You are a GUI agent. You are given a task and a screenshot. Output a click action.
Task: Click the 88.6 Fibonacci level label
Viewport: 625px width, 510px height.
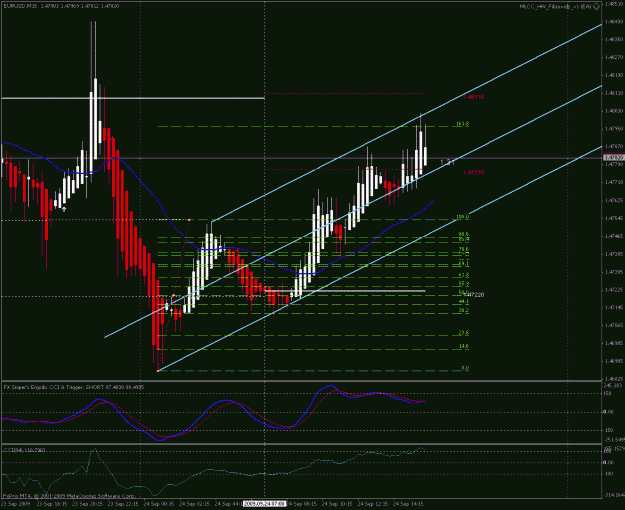pyautogui.click(x=464, y=234)
